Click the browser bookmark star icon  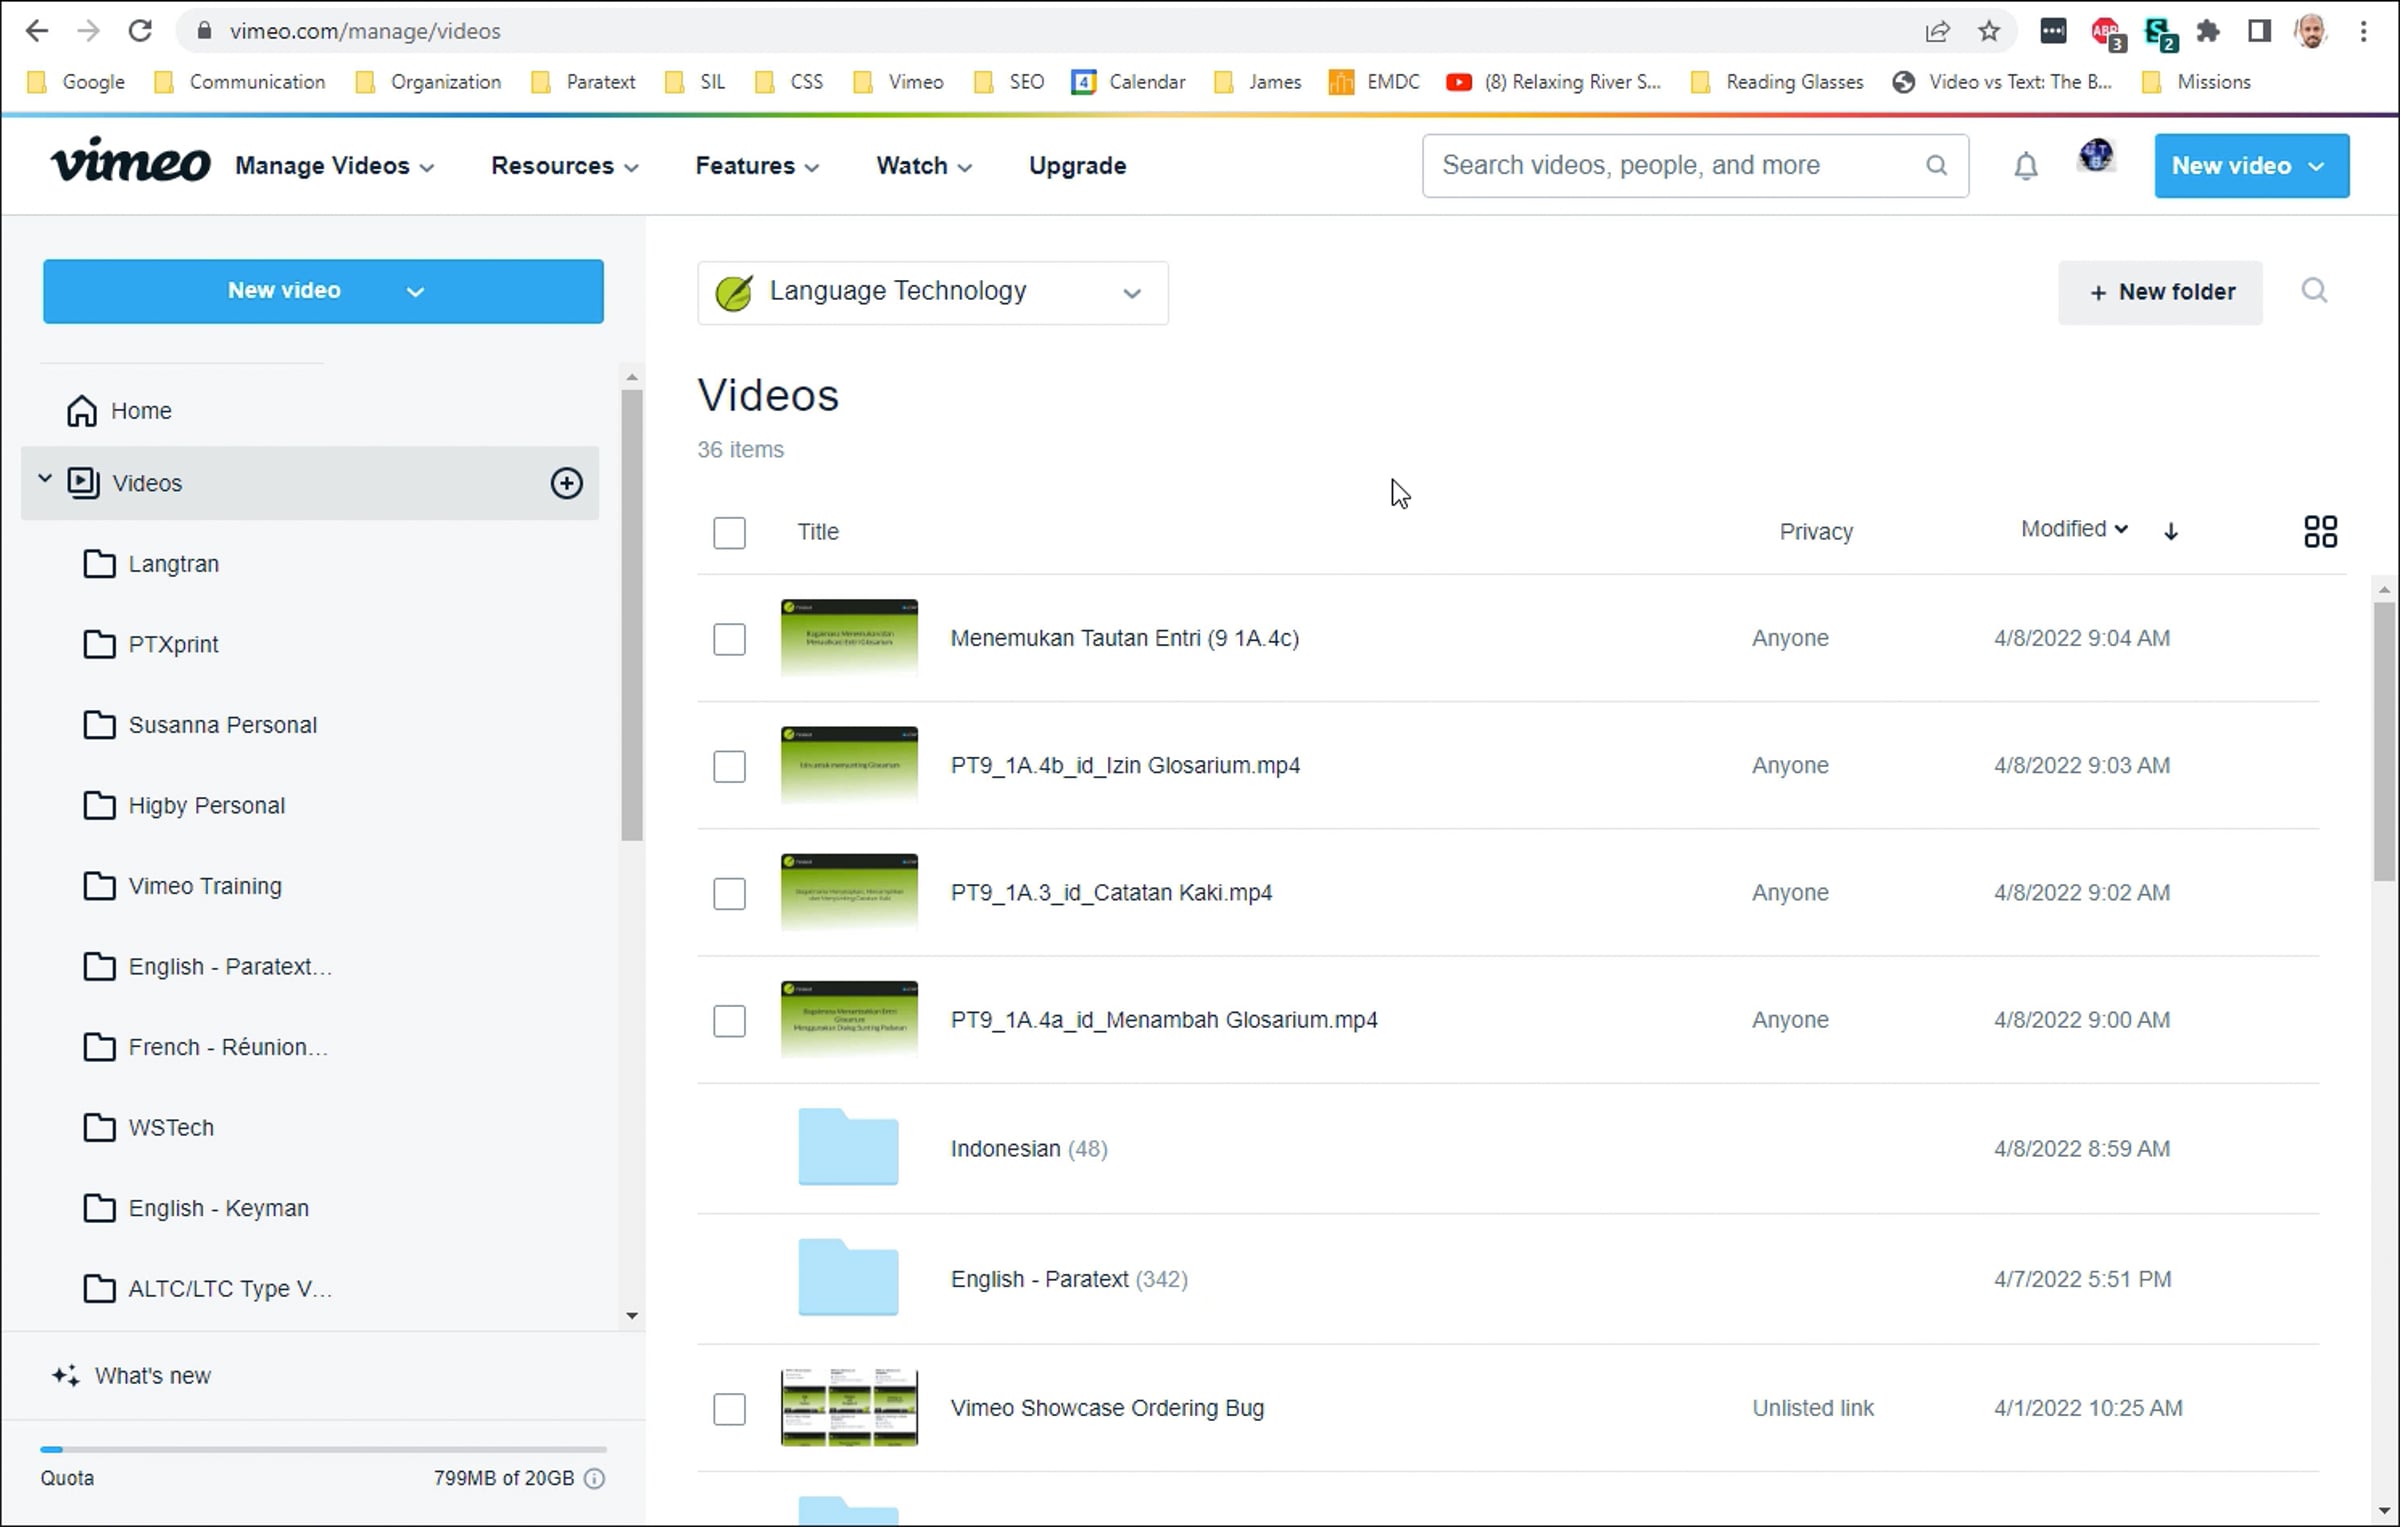pos(1989,31)
